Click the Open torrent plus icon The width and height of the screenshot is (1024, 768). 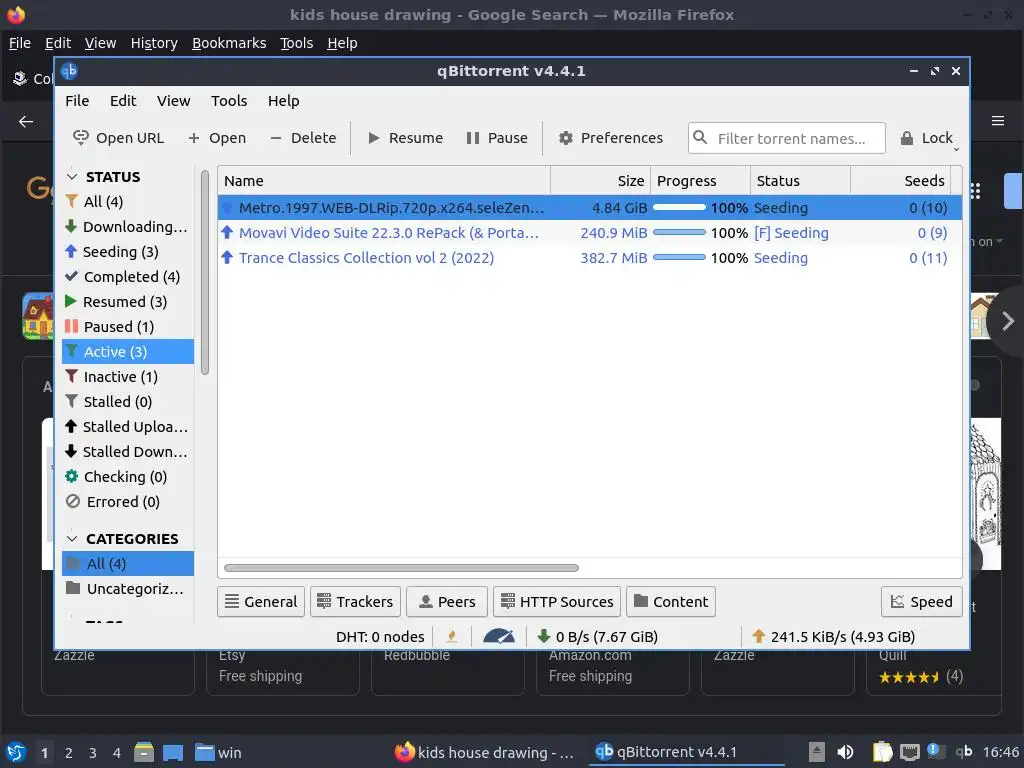(x=193, y=138)
